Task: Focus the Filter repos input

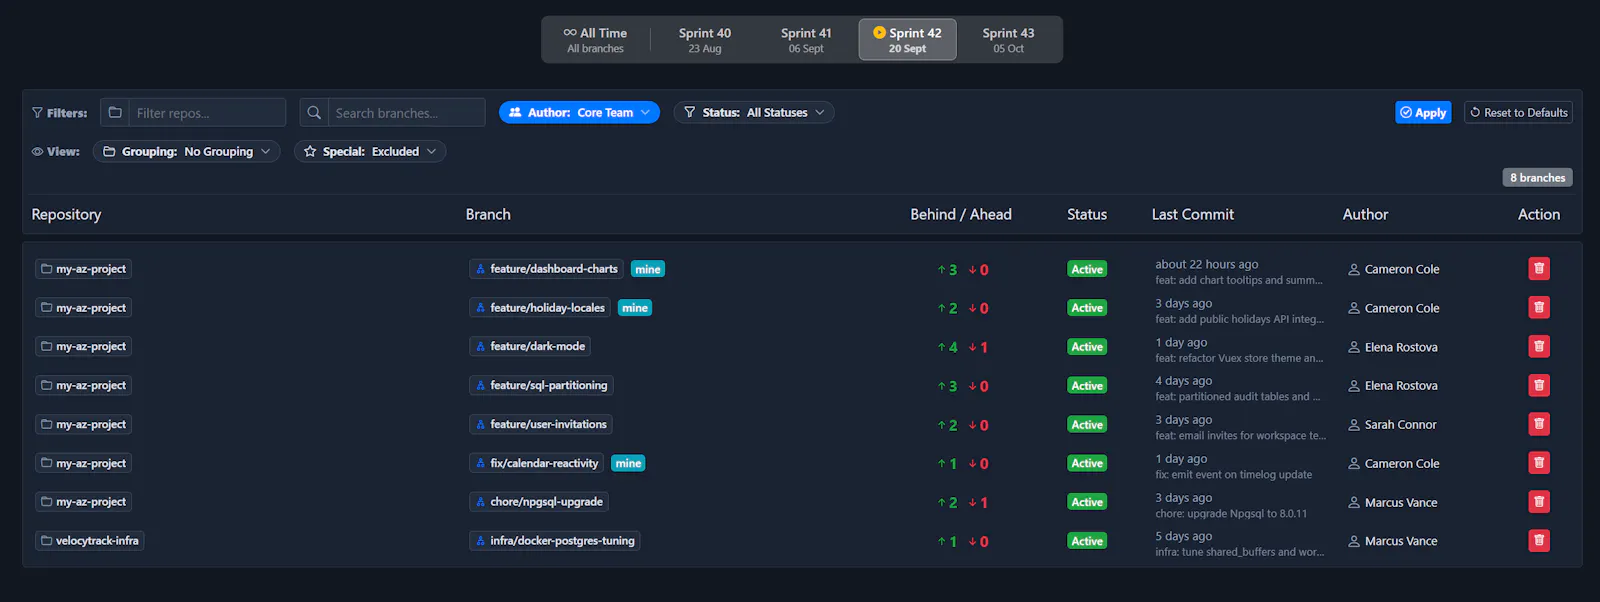Action: (x=207, y=112)
